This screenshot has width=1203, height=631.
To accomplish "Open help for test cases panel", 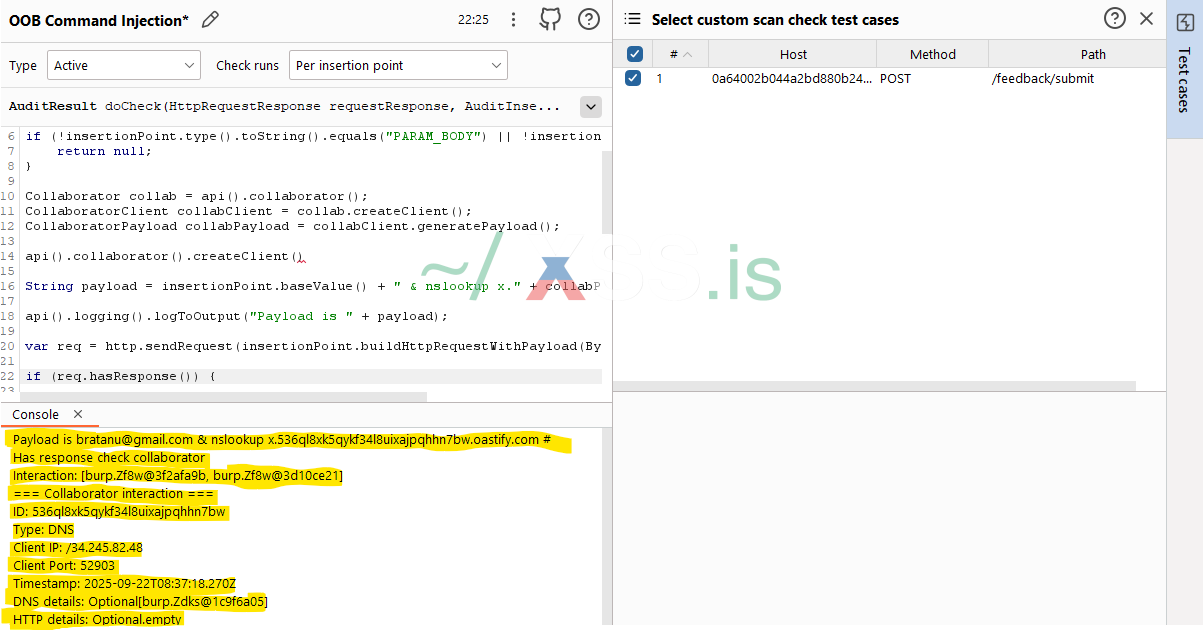I will pyautogui.click(x=1115, y=18).
